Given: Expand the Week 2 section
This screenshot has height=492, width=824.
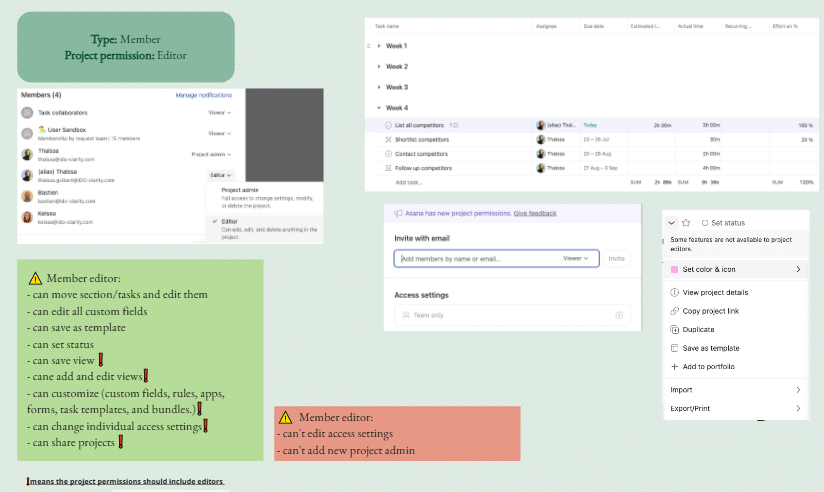Looking at the screenshot, I should point(379,66).
